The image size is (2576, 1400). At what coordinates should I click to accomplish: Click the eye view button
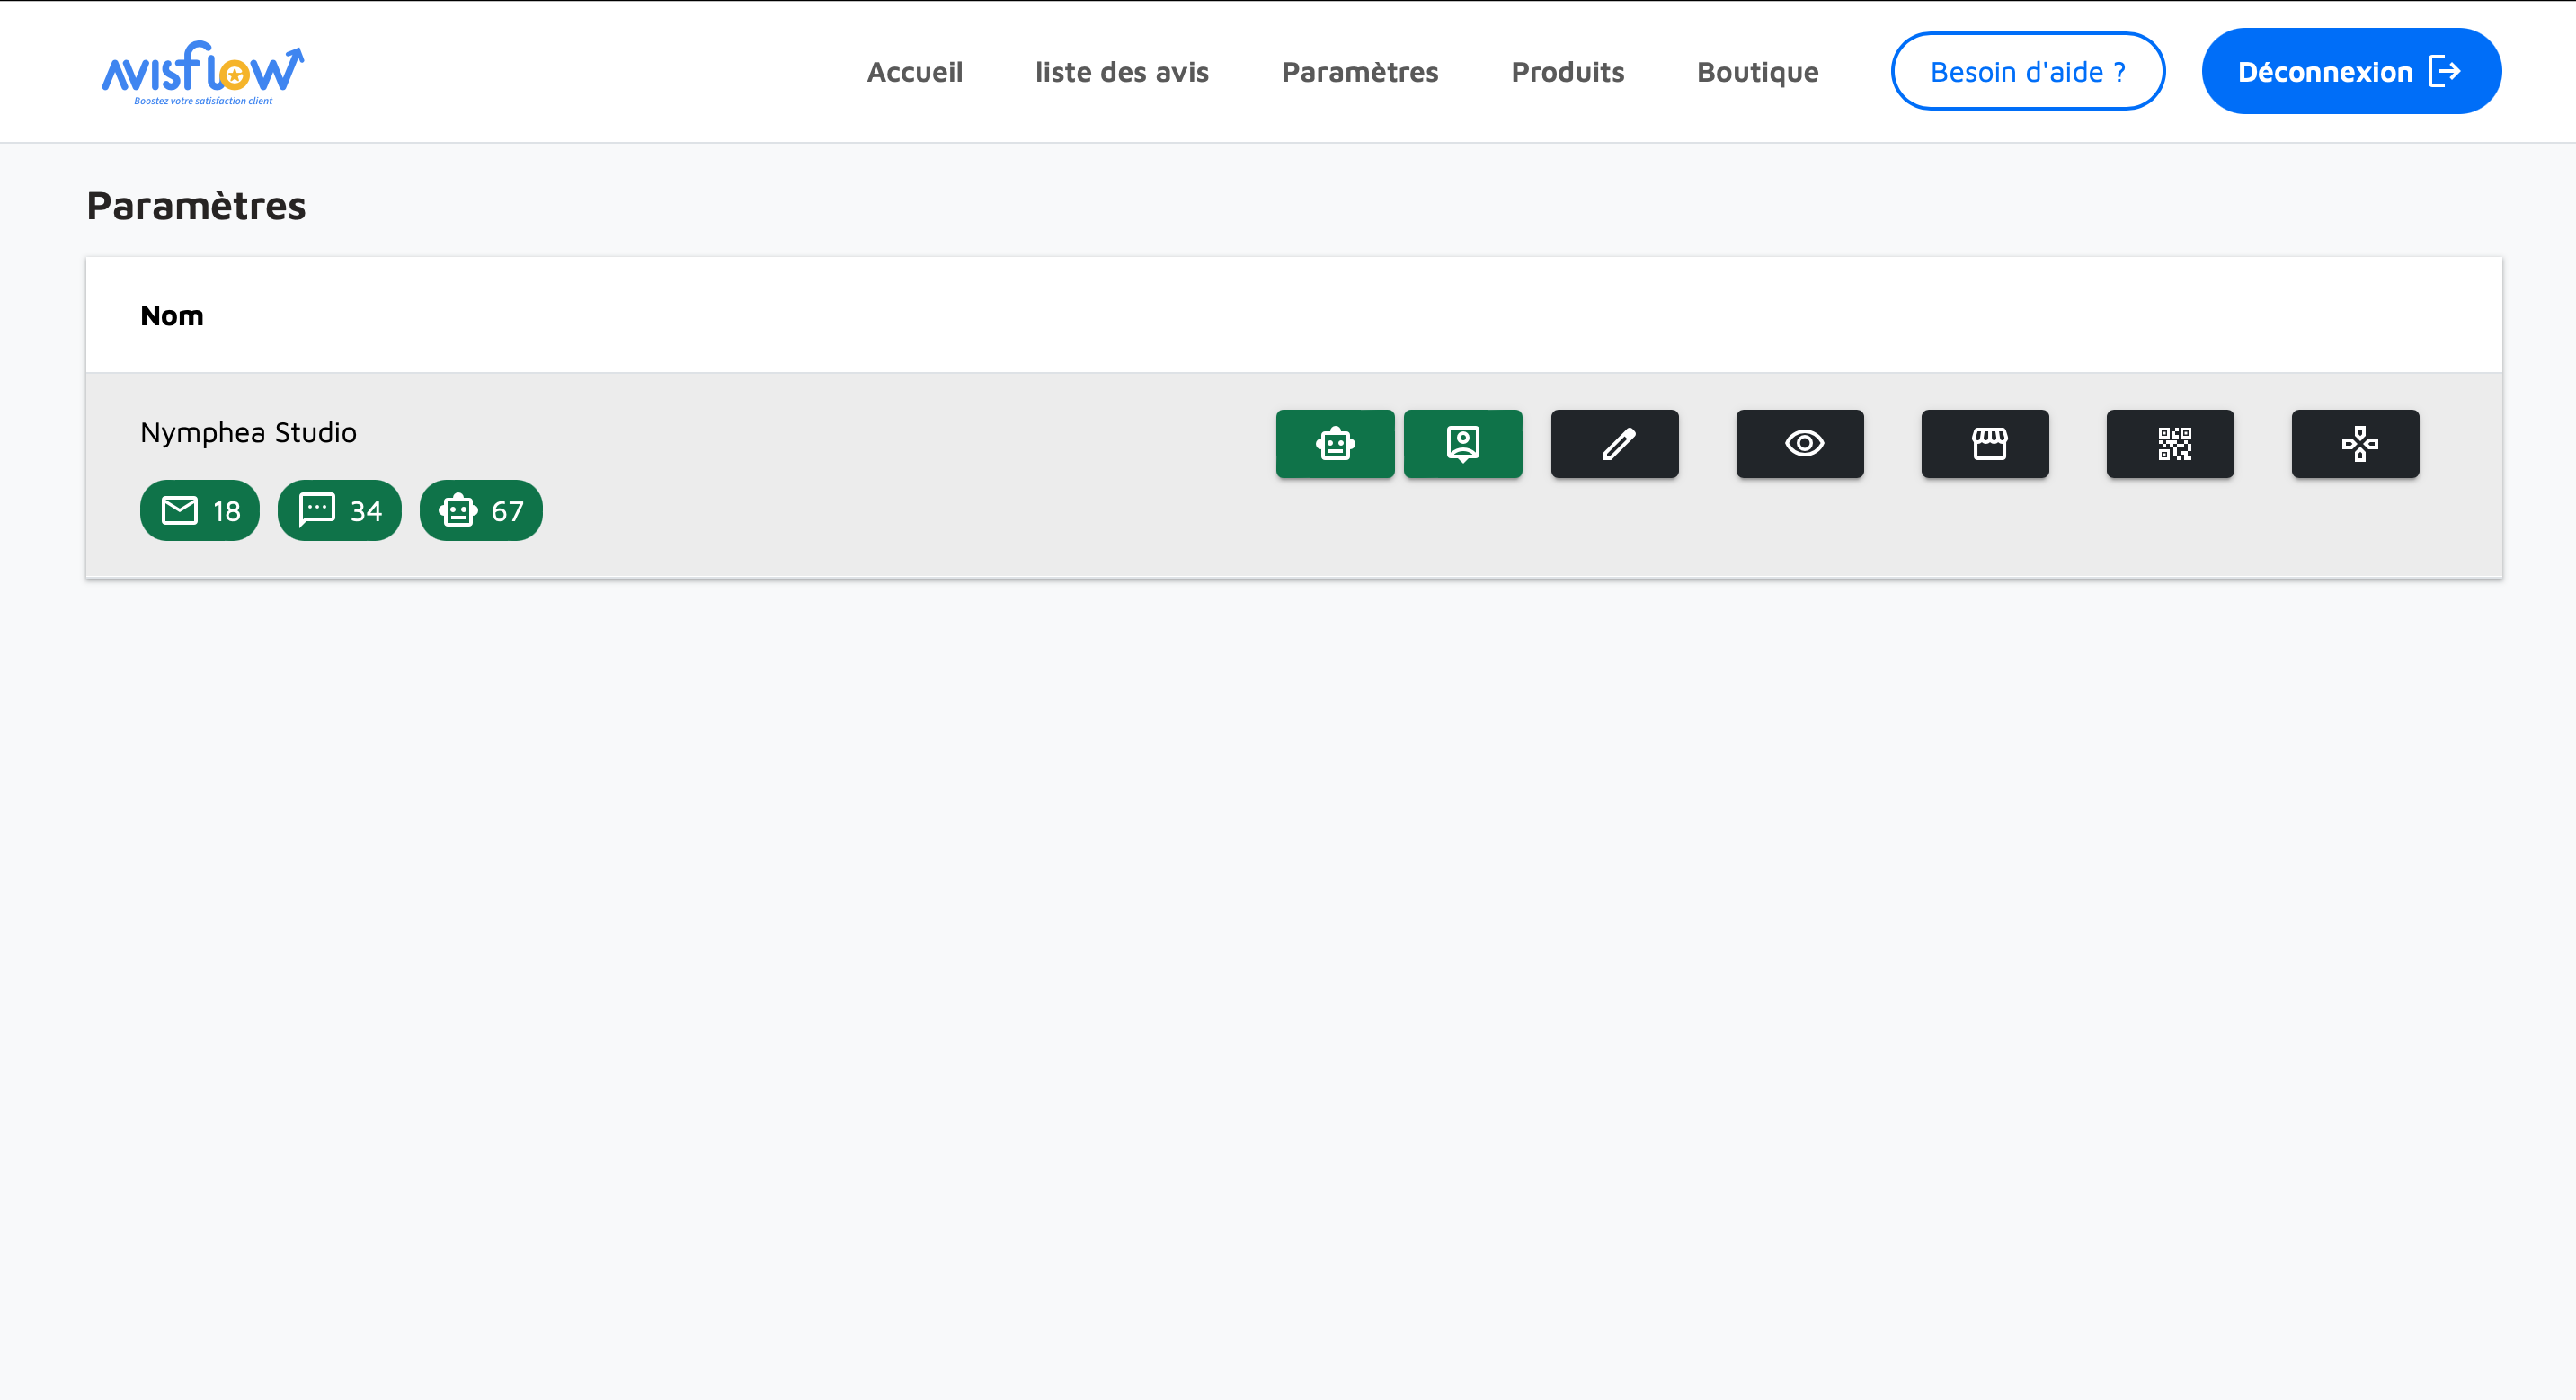1800,443
